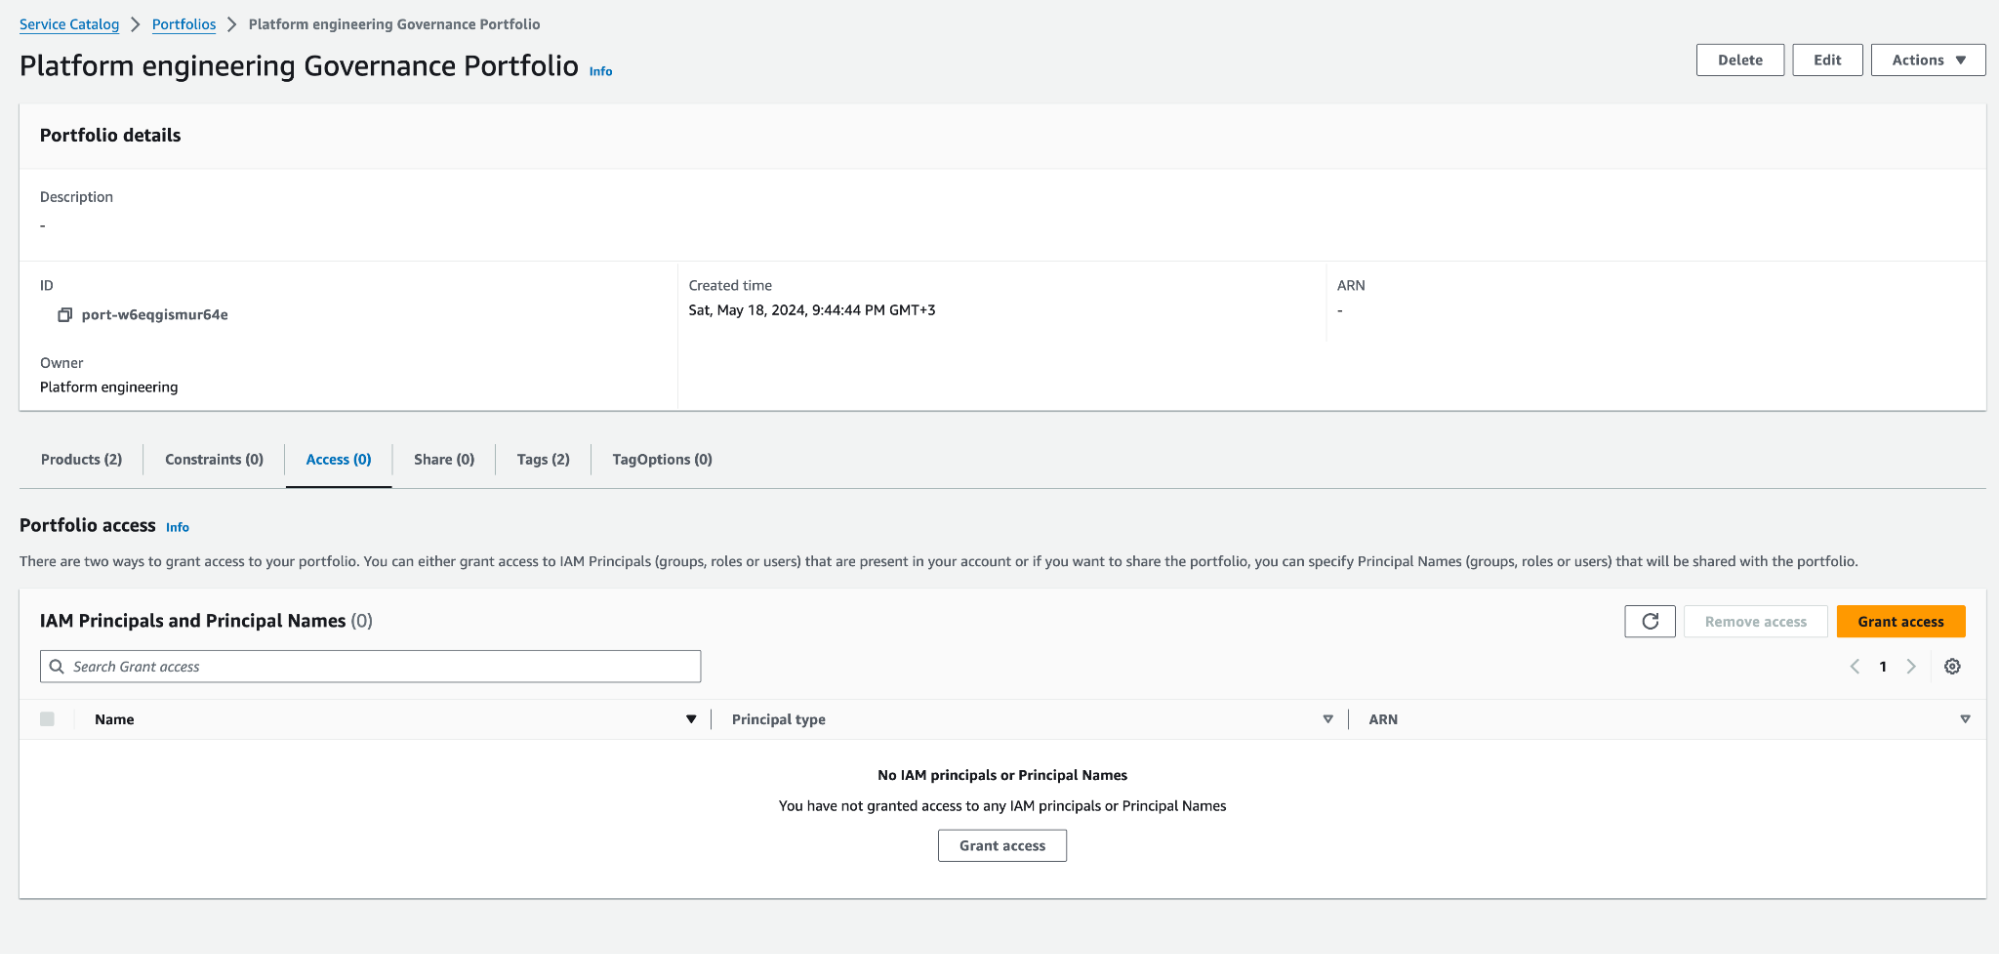Click the Name column header

114,719
